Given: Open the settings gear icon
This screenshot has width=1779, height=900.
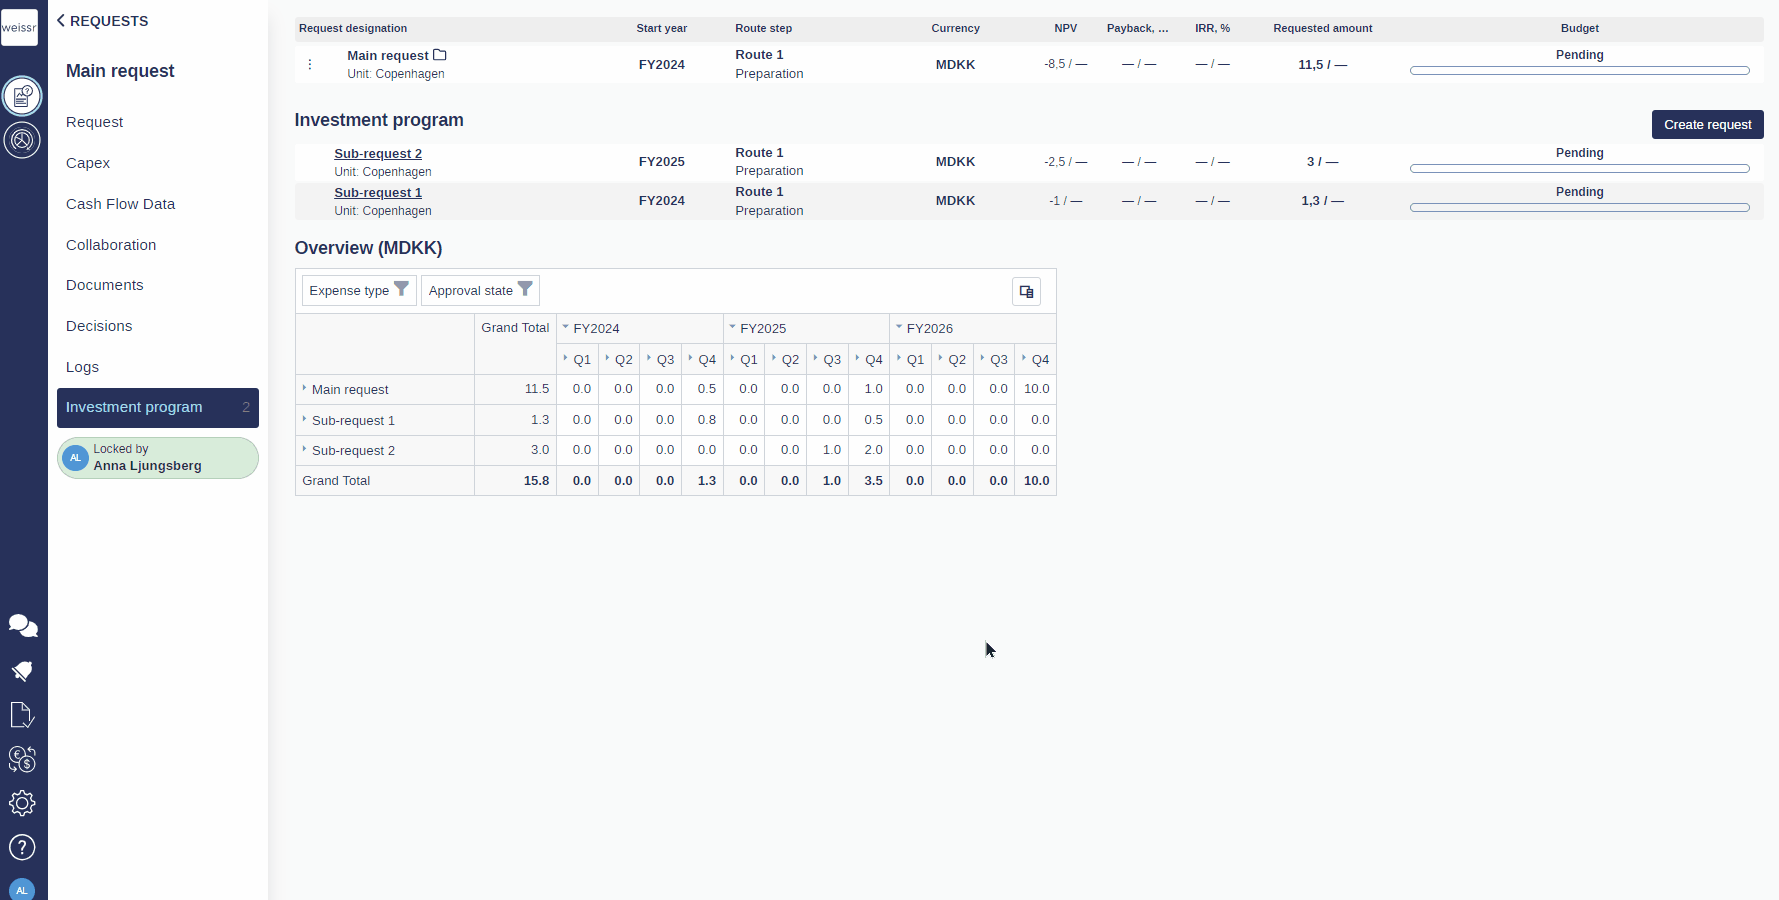Looking at the screenshot, I should 22,803.
